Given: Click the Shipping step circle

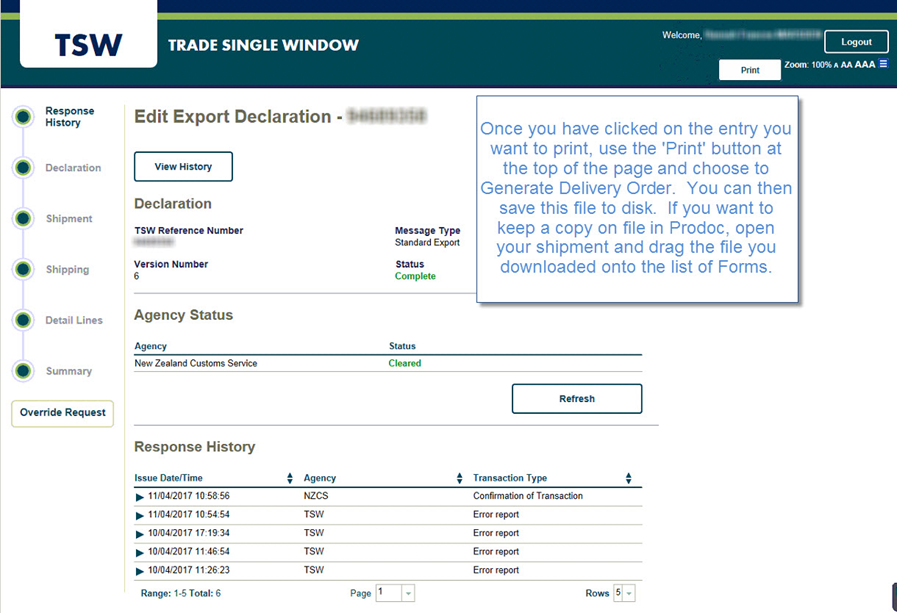Looking at the screenshot, I should click(23, 269).
